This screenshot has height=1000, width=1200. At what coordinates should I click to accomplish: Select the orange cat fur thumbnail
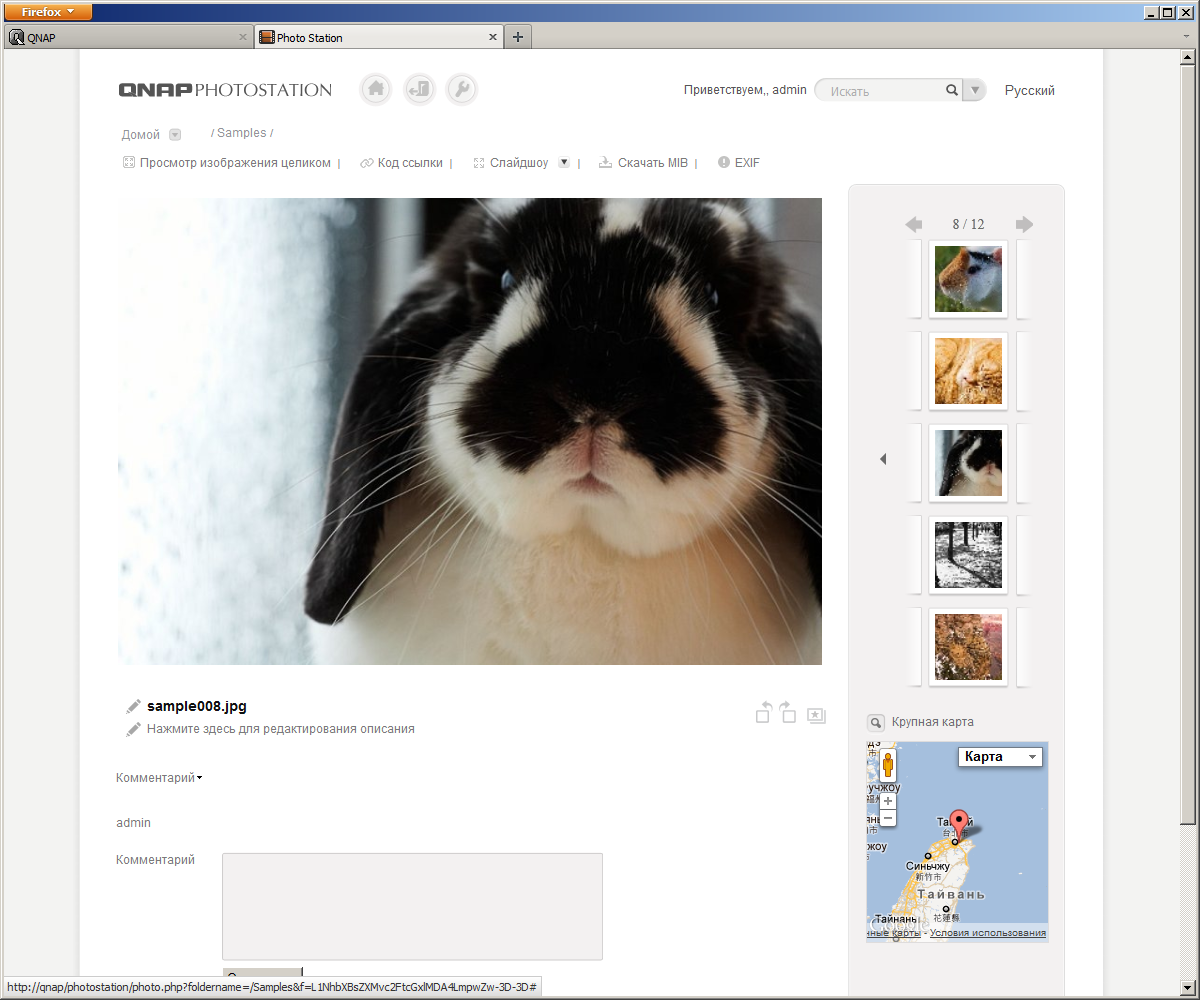[968, 371]
